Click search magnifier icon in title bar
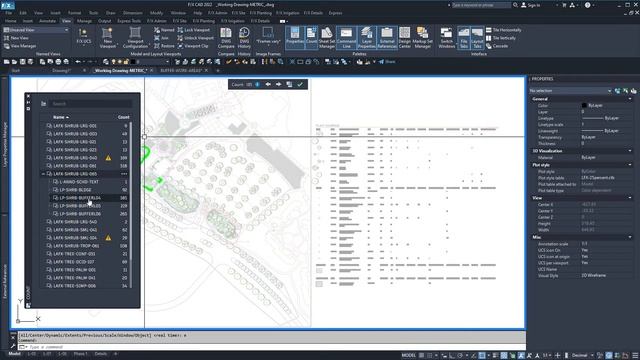The image size is (640, 360). [x=516, y=5]
